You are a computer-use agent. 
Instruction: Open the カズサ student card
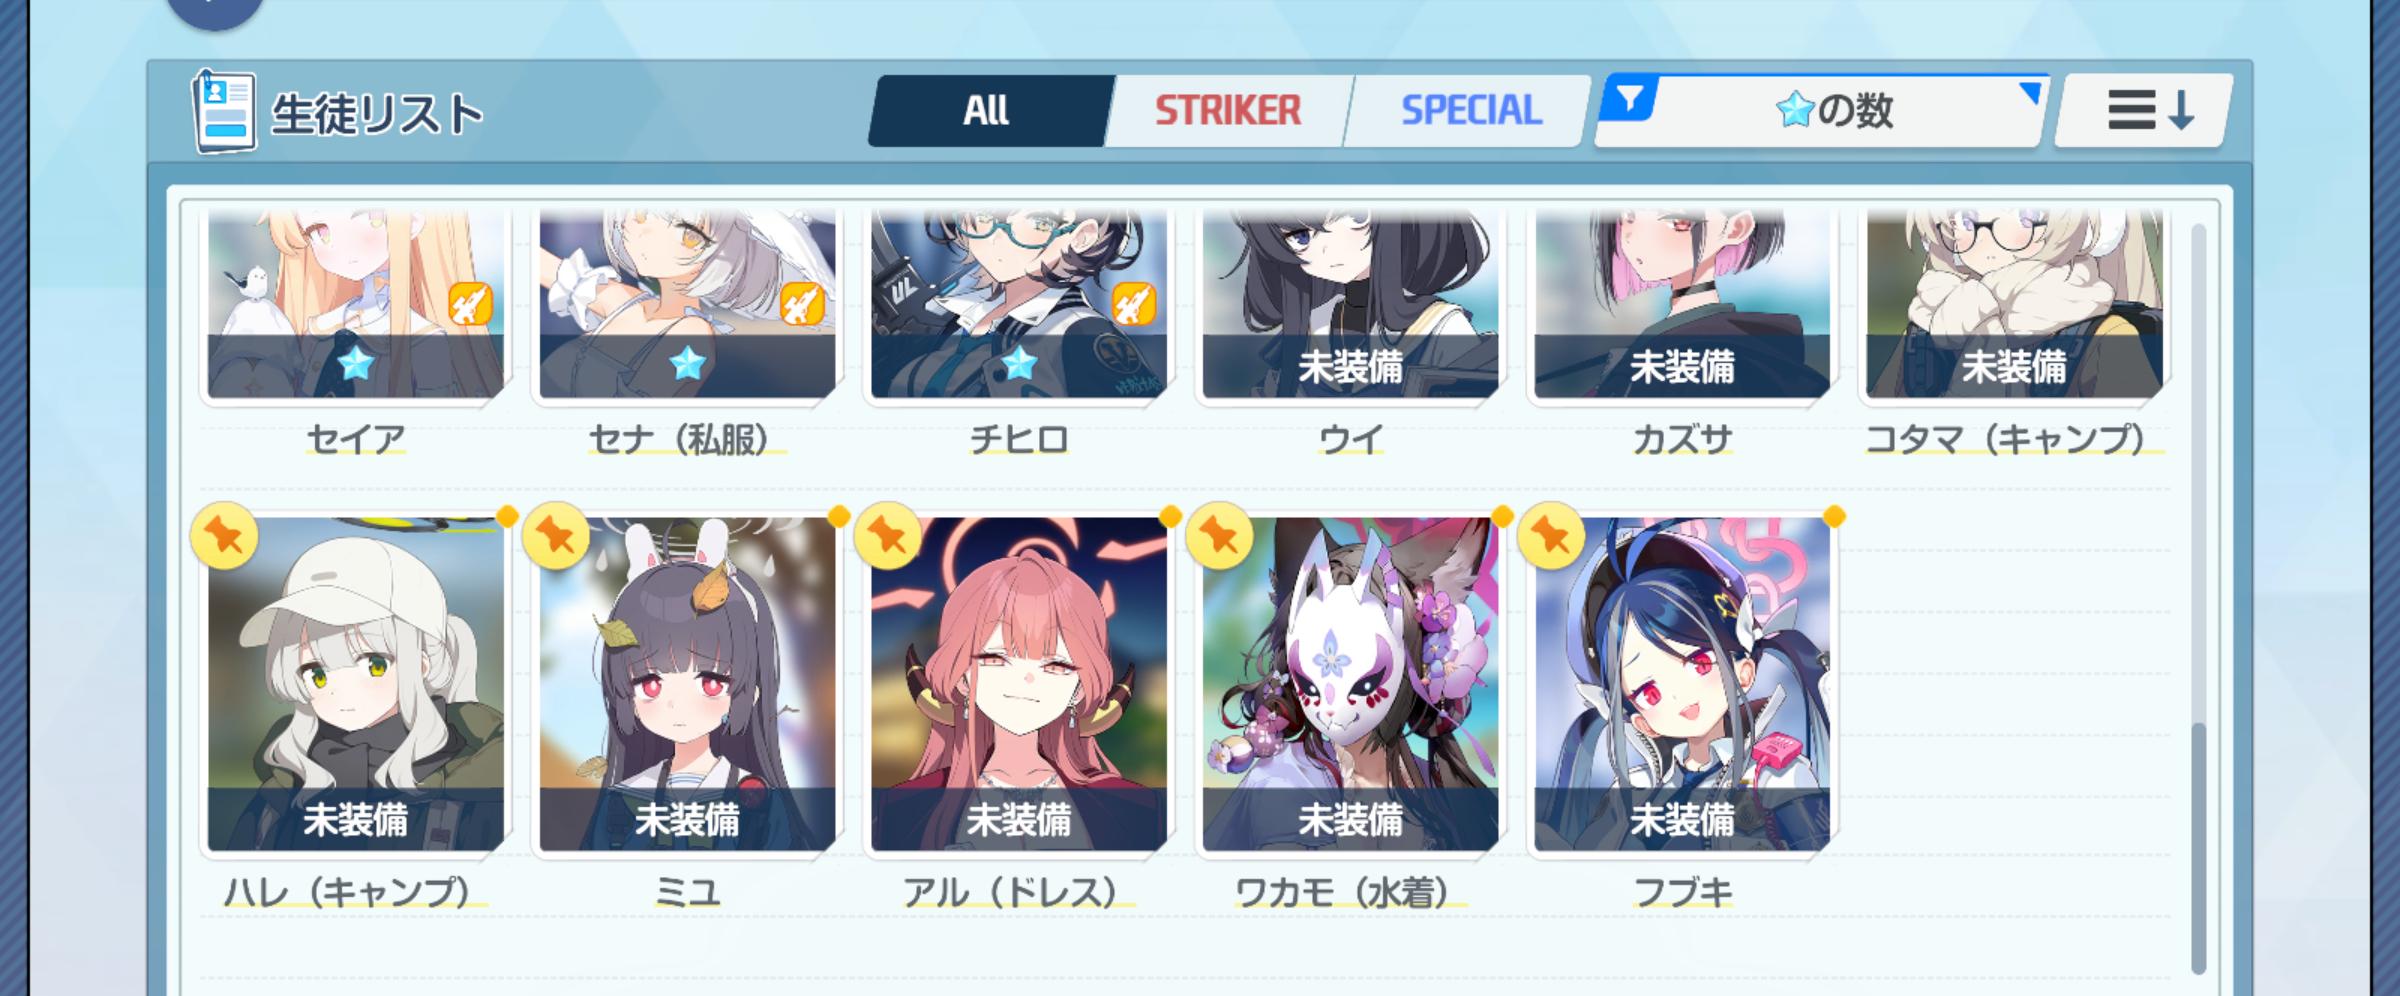(1682, 305)
